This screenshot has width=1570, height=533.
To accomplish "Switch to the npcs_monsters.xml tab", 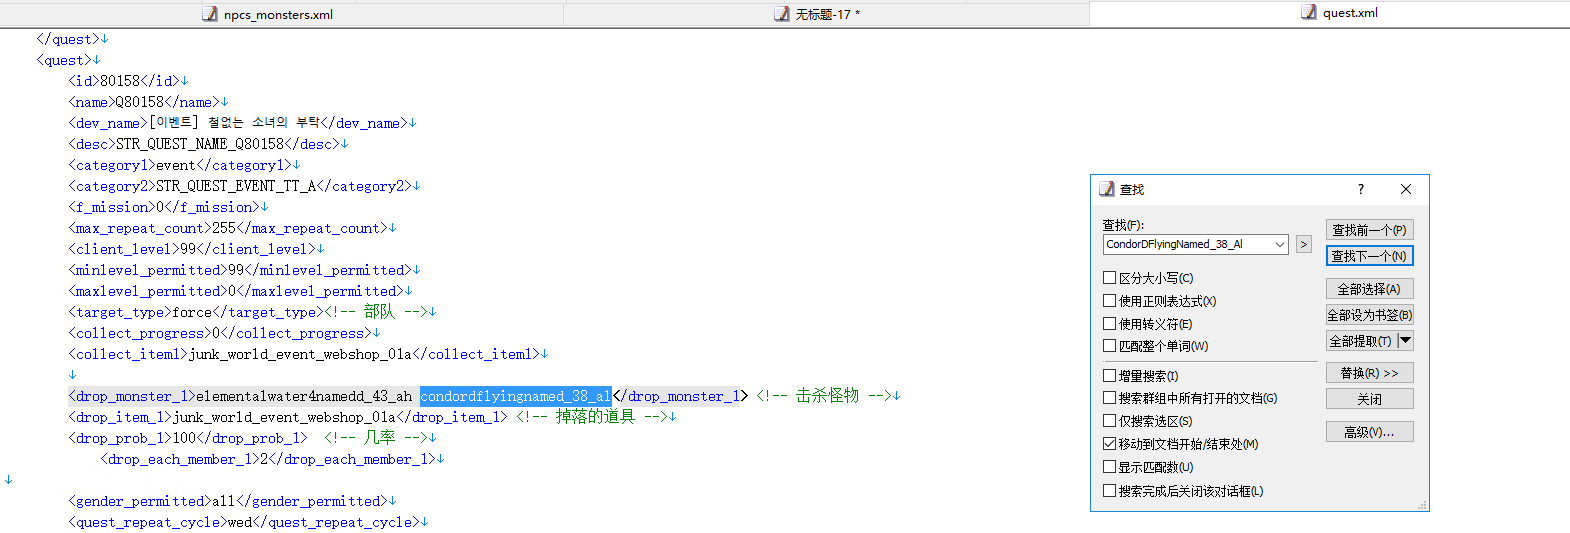I will click(x=278, y=14).
